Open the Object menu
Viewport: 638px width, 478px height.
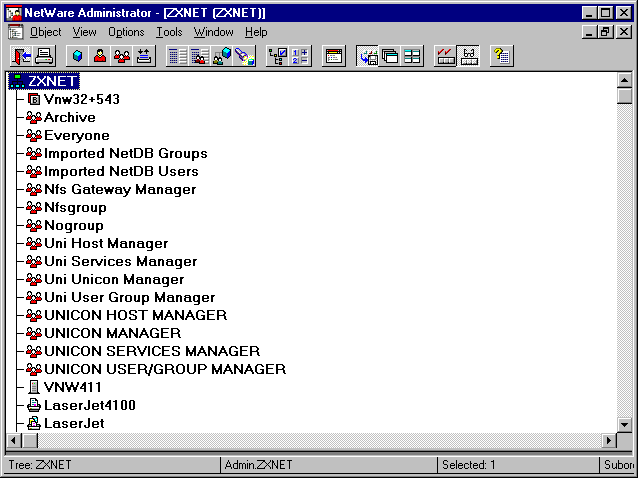(46, 32)
